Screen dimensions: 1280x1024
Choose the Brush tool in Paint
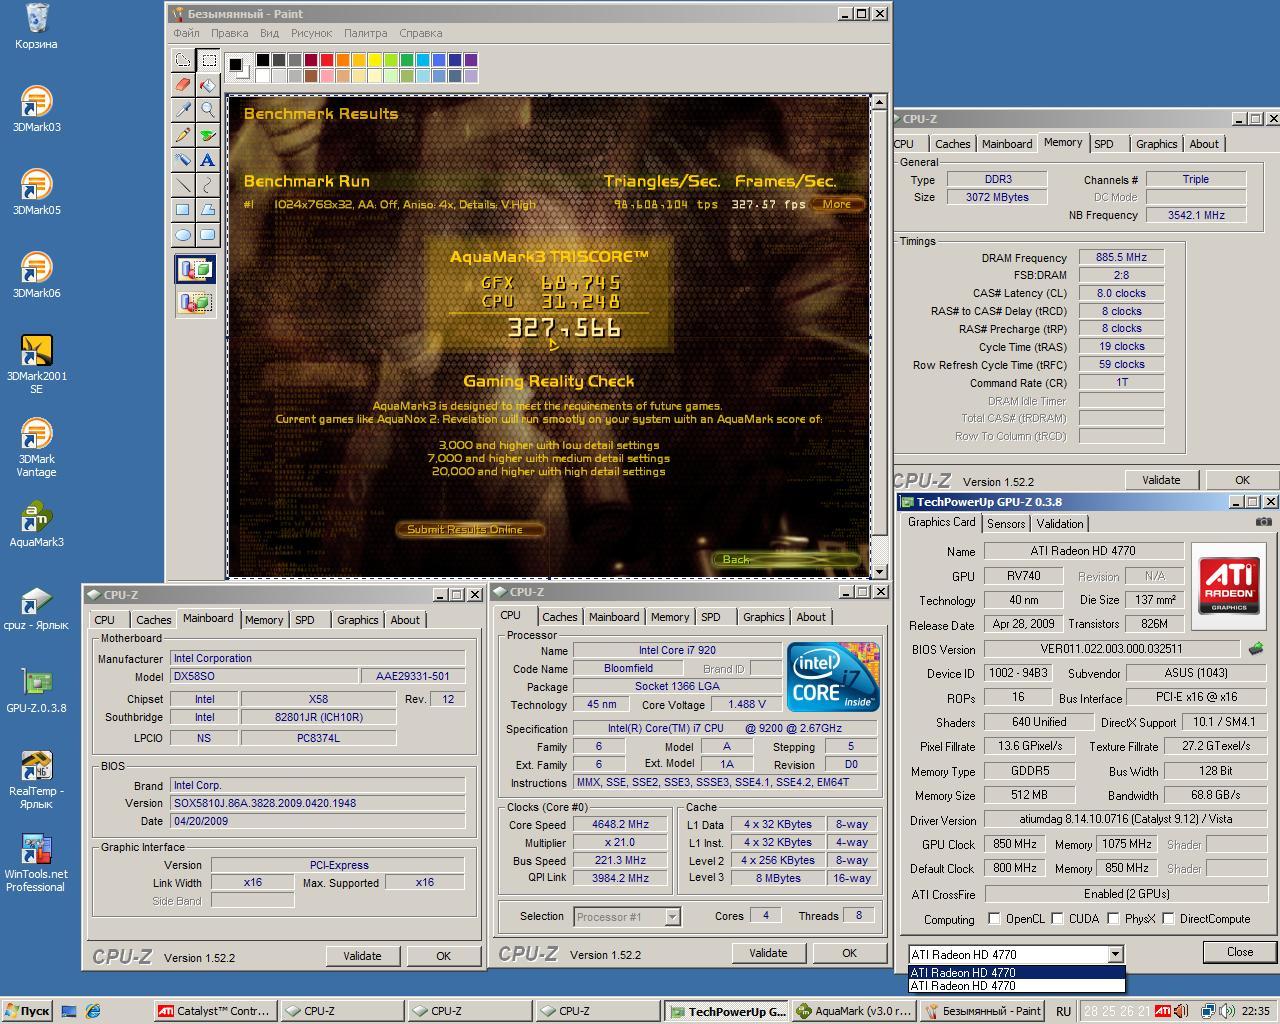click(x=208, y=135)
